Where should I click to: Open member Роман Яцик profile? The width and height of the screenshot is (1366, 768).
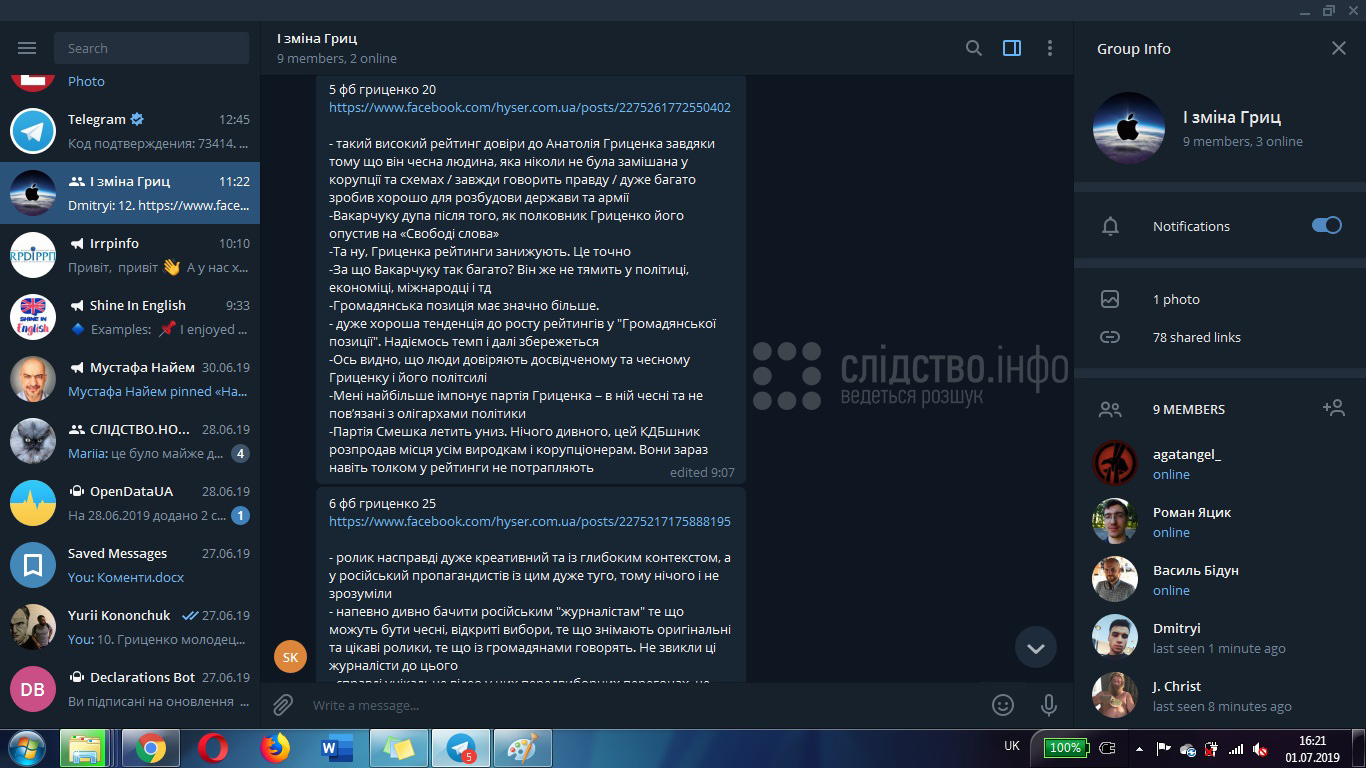[x=1220, y=521]
